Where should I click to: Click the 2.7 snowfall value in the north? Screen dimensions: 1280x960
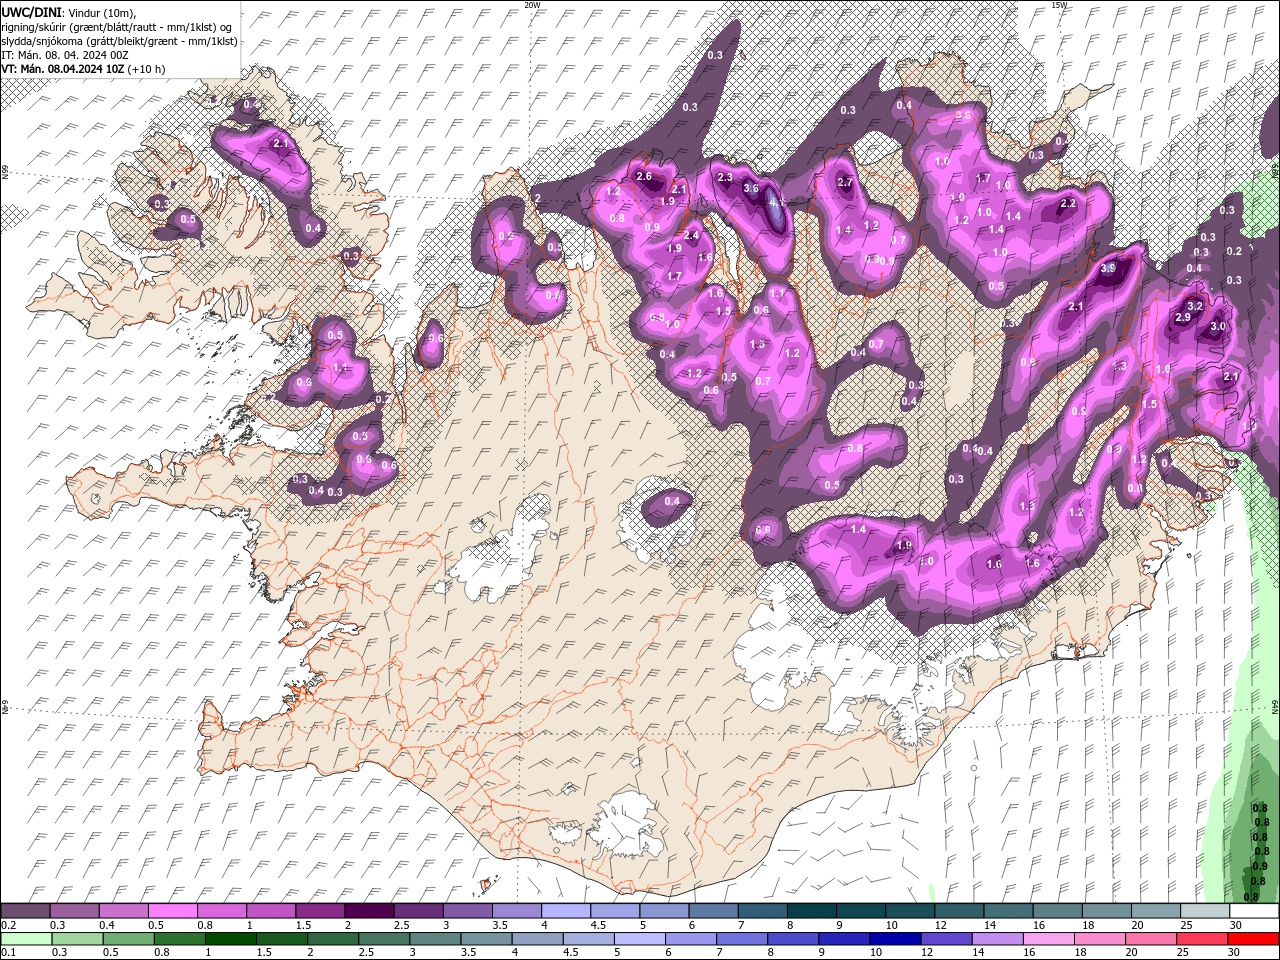coord(845,183)
